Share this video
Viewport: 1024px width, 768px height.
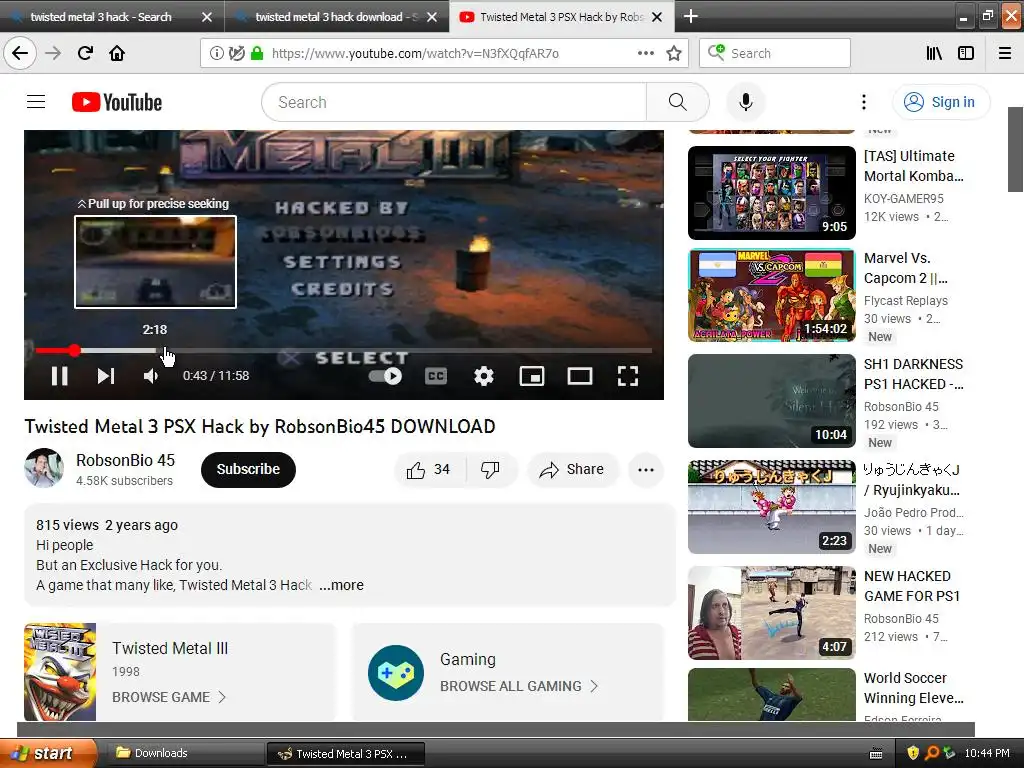pyautogui.click(x=572, y=470)
